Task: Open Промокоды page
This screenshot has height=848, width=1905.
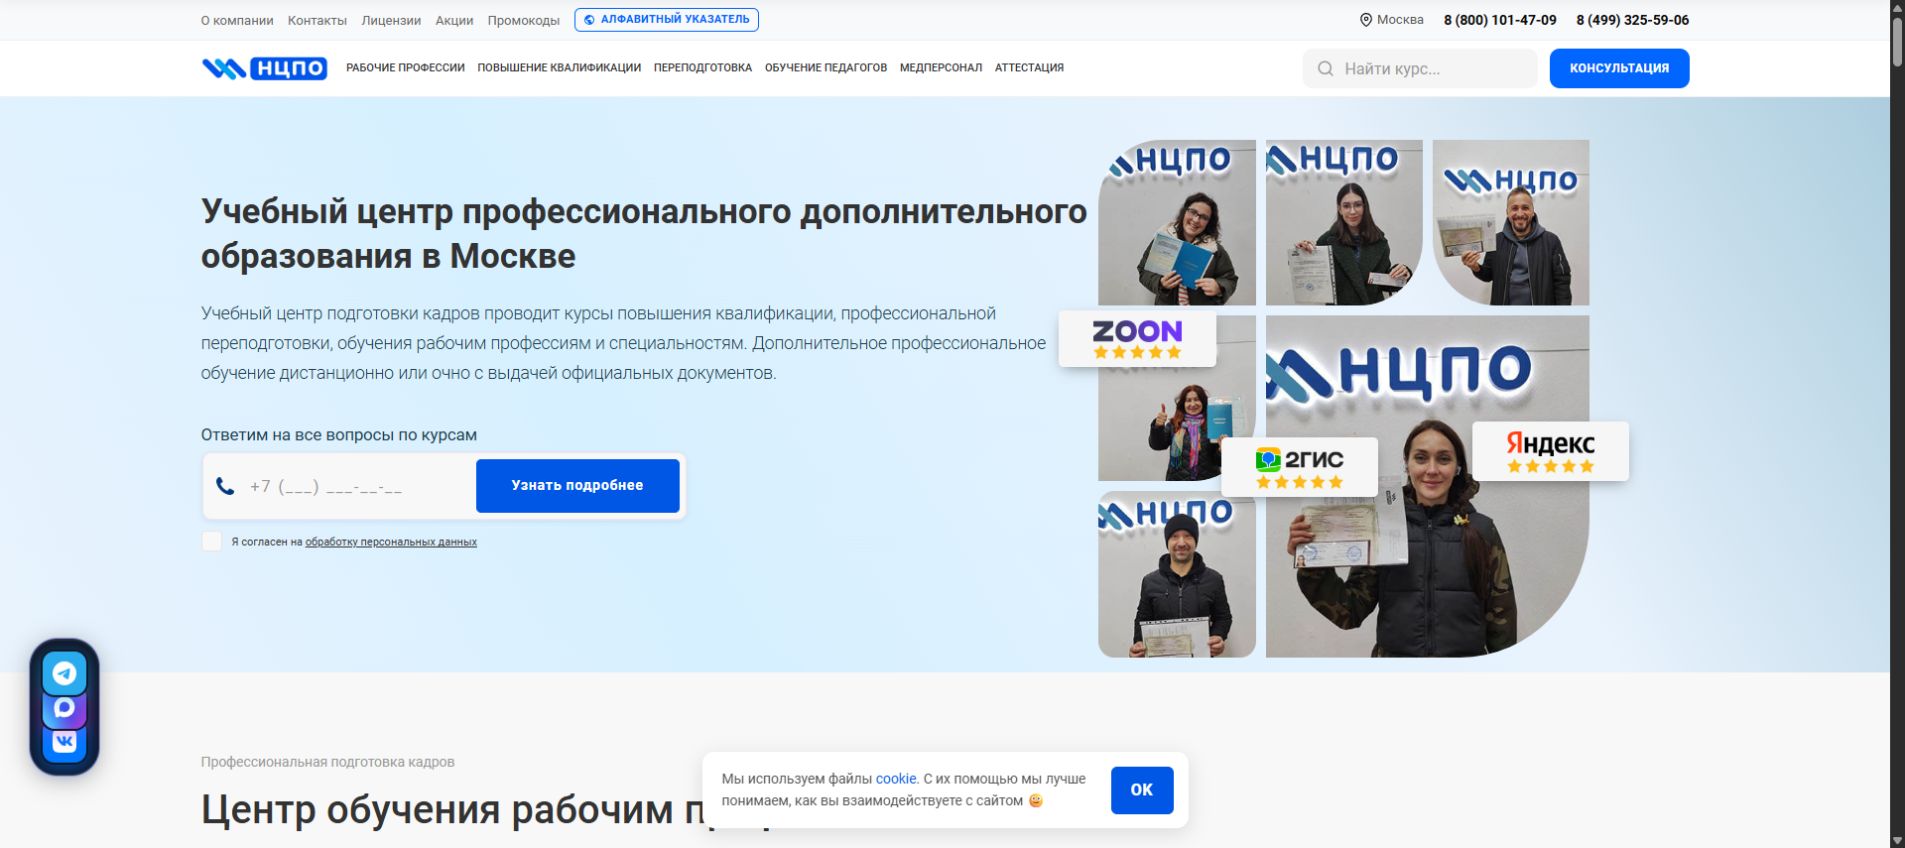Action: pos(524,20)
